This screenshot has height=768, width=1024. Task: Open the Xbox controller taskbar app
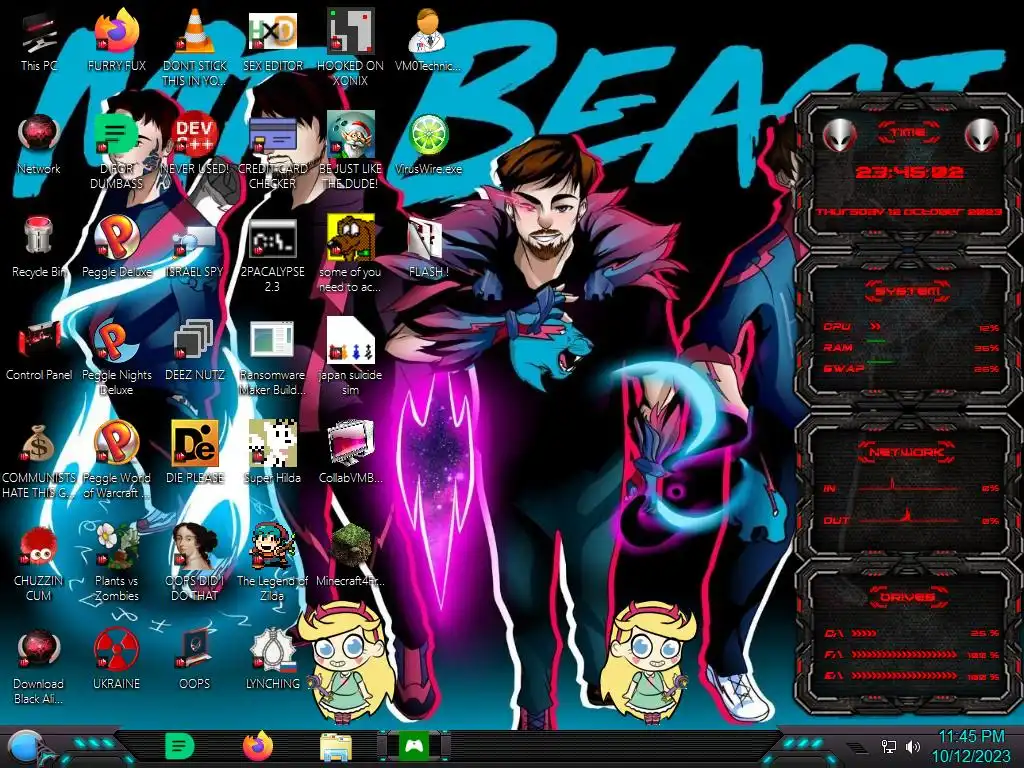coord(414,746)
